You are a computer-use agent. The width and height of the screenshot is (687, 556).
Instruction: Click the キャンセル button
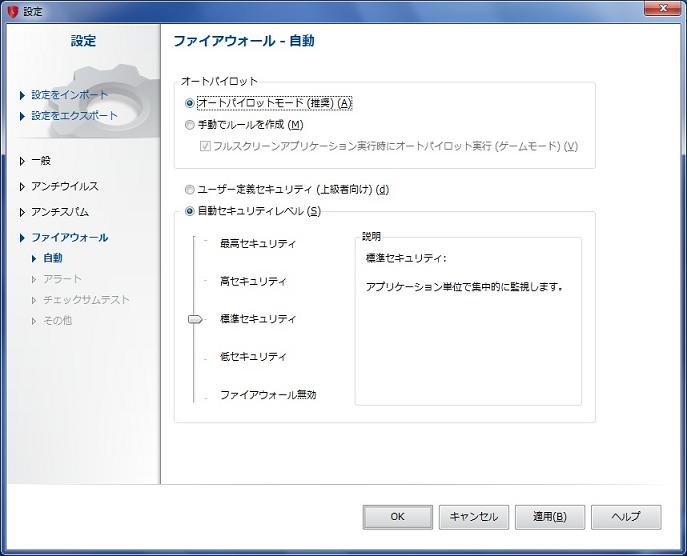point(474,517)
